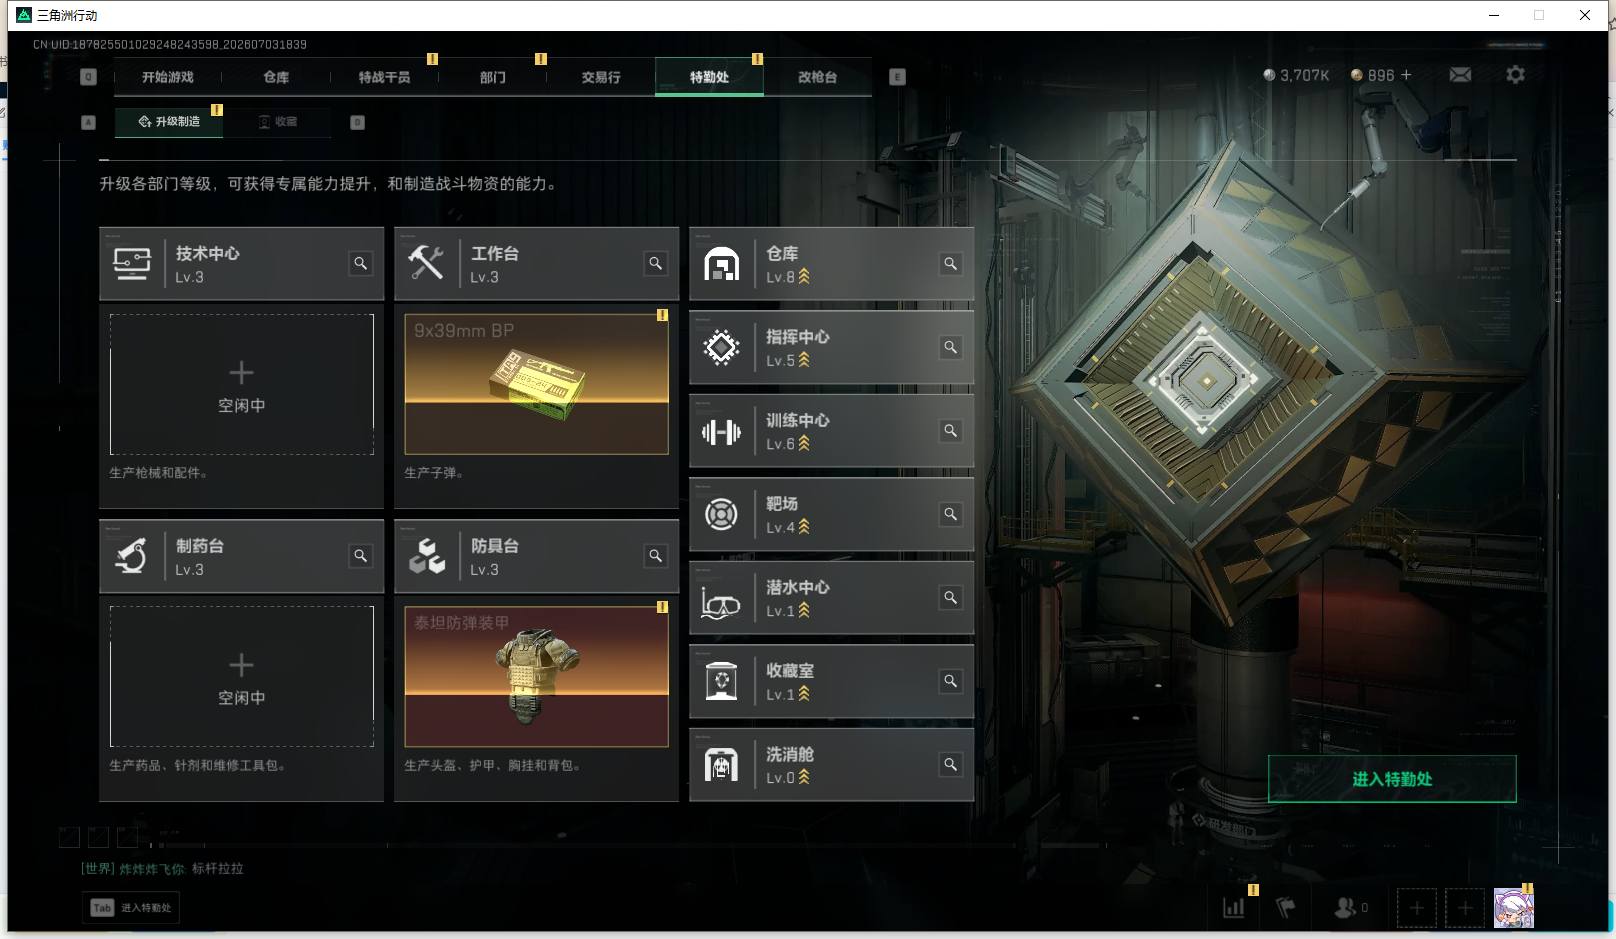Click magnifier icon on 技术中心 card
The height and width of the screenshot is (939, 1616).
click(361, 264)
